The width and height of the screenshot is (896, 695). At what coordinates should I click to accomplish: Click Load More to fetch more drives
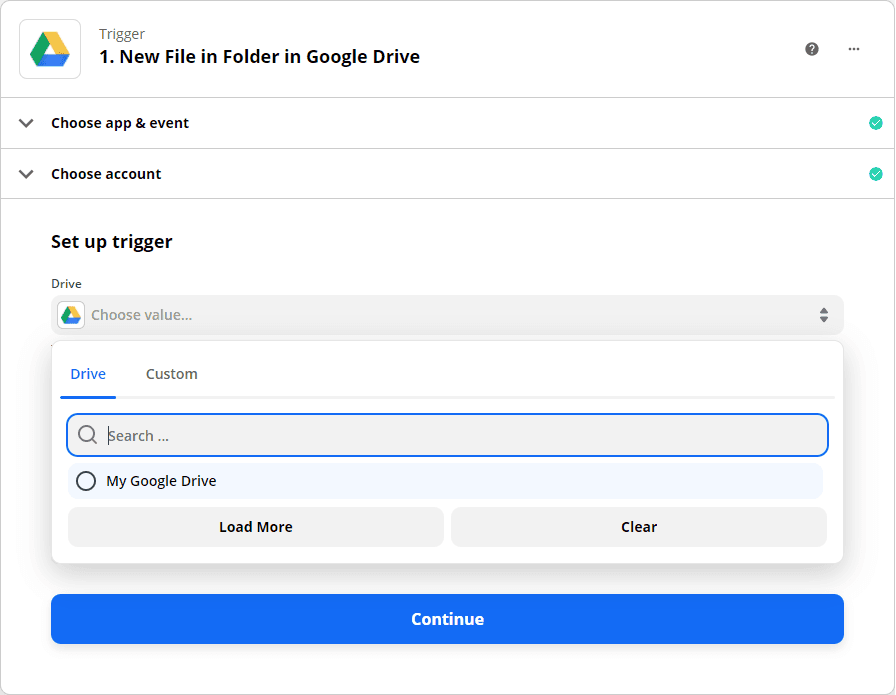click(x=255, y=526)
